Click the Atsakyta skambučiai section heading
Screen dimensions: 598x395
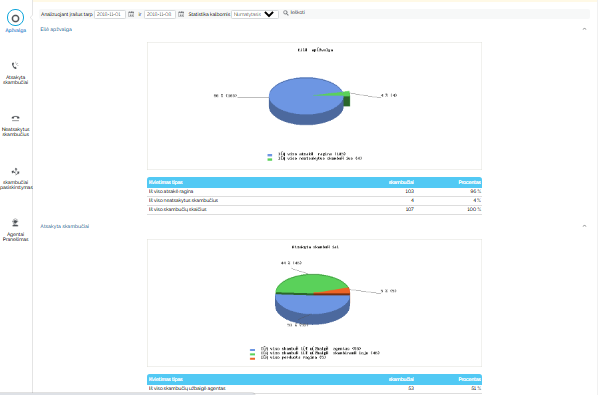pos(64,226)
